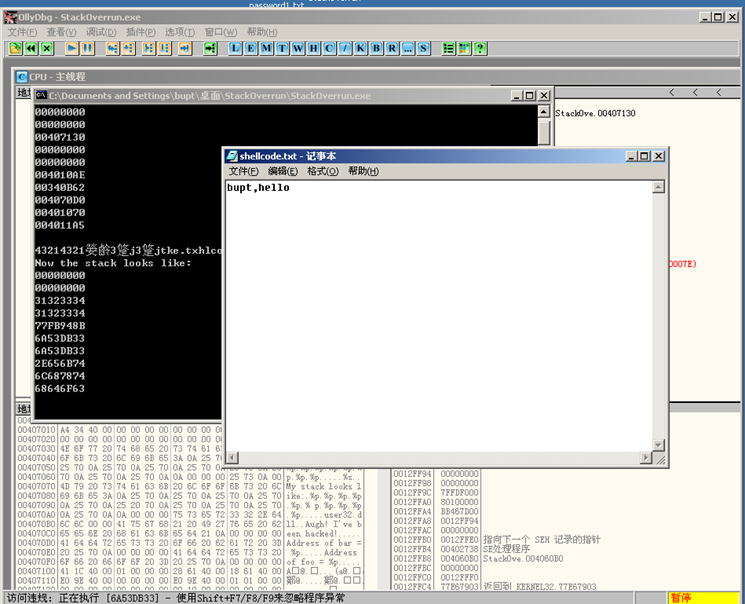Open Notepad's 编辑(E) menu
Image resolution: width=745 pixels, height=604 pixels.
coord(283,171)
